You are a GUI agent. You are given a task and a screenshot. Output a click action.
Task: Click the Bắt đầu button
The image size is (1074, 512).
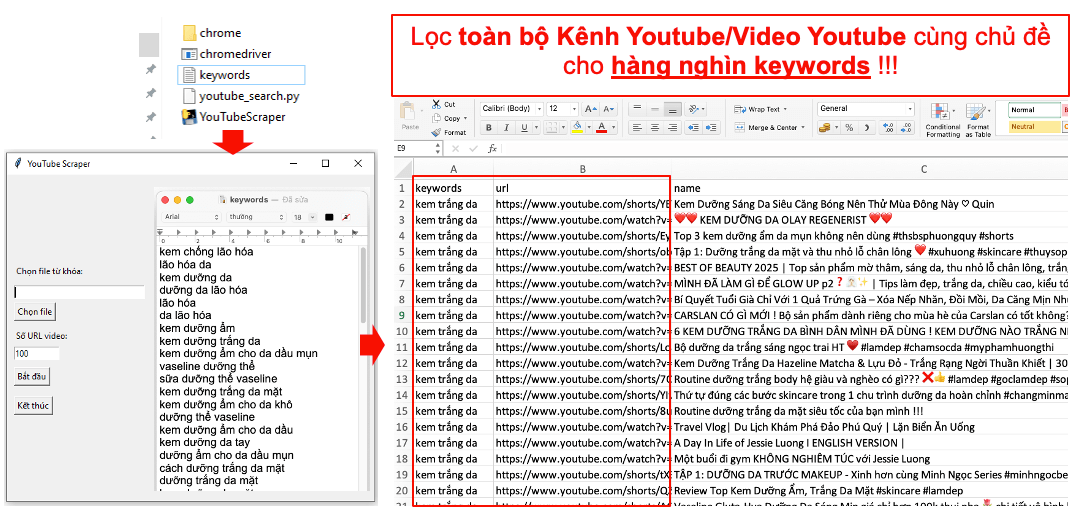click(x=32, y=377)
